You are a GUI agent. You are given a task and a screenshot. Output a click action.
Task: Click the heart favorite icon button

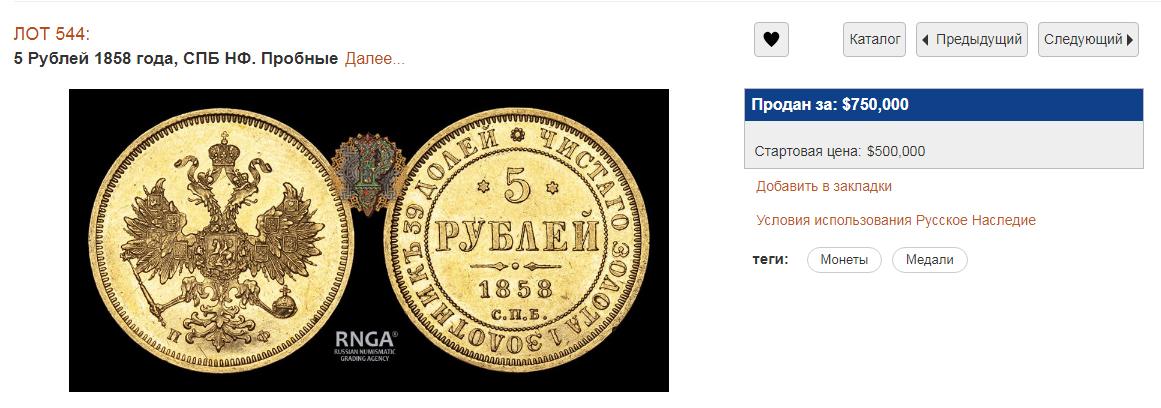(x=771, y=39)
